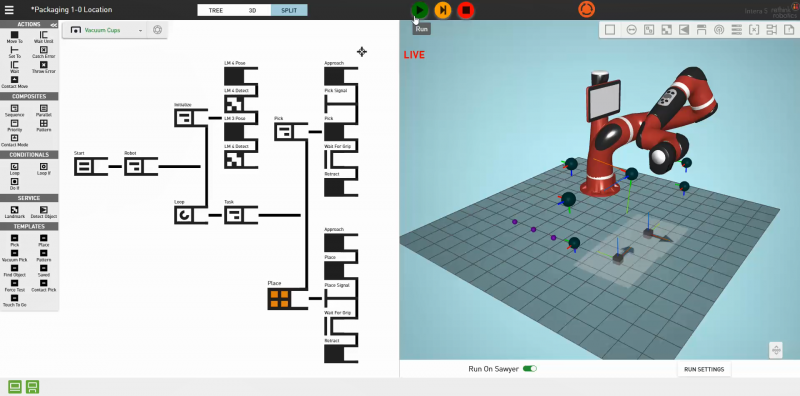Select the Landmark service icon
The image size is (800, 396).
[x=14, y=210]
